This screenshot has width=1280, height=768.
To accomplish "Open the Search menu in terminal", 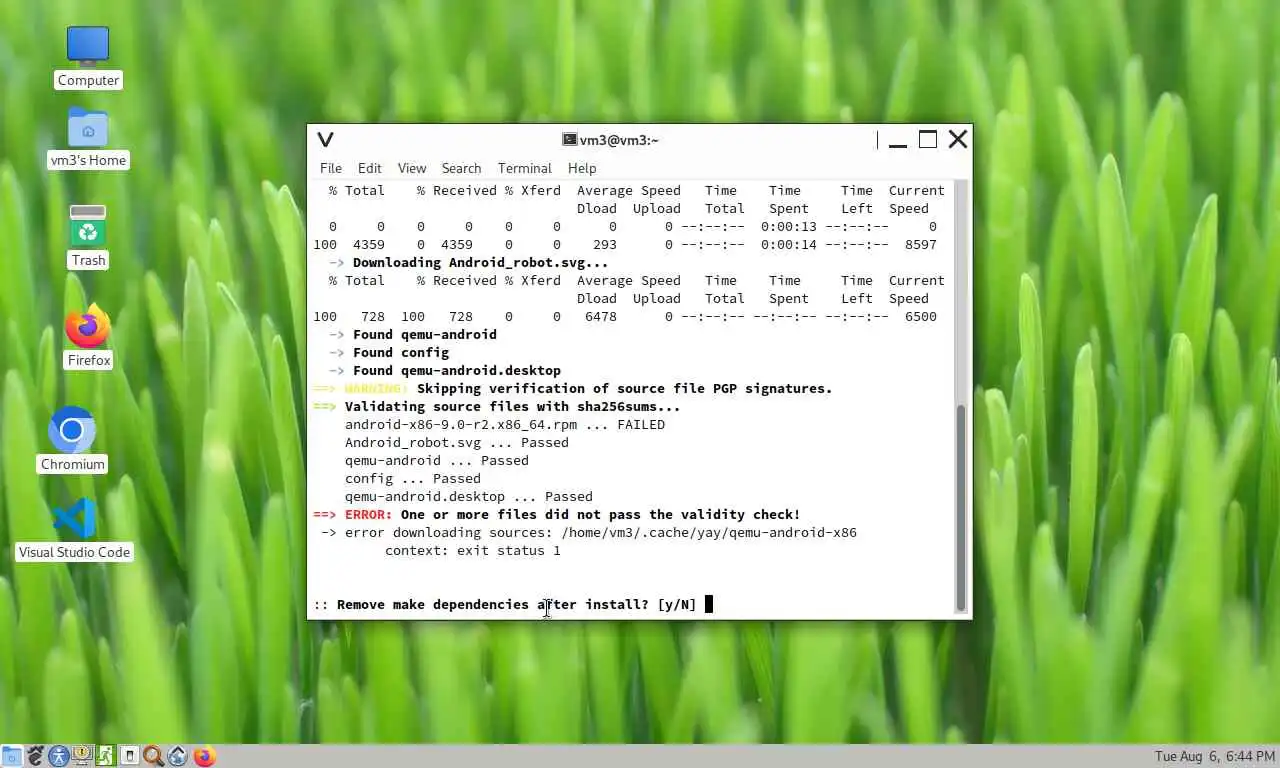I will (461, 168).
